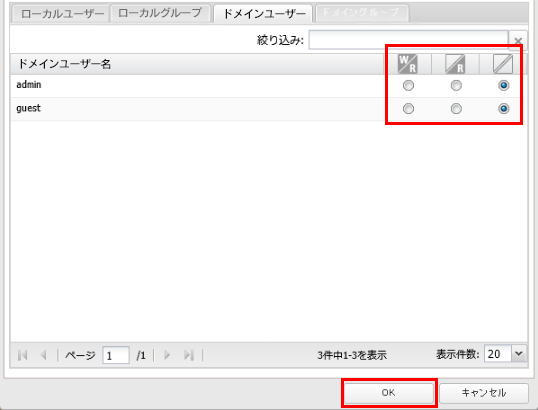Screen dimensions: 538x410
Task: Click the W/R read-write access column icon
Action: pos(407,64)
